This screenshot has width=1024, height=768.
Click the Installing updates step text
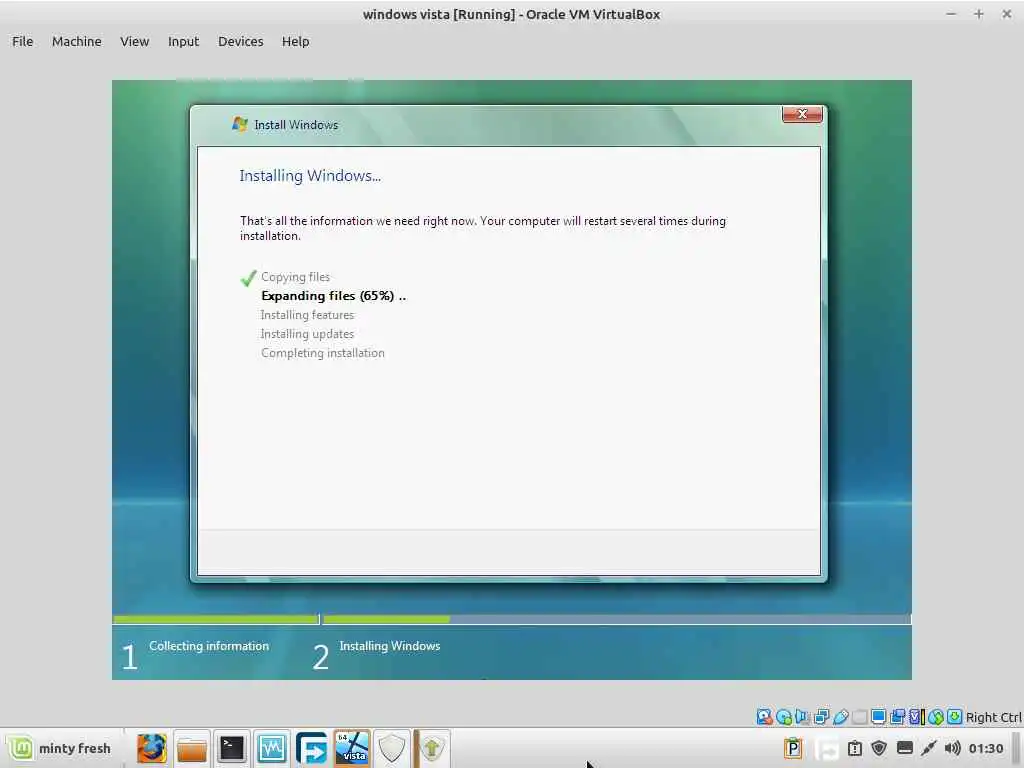coord(307,334)
